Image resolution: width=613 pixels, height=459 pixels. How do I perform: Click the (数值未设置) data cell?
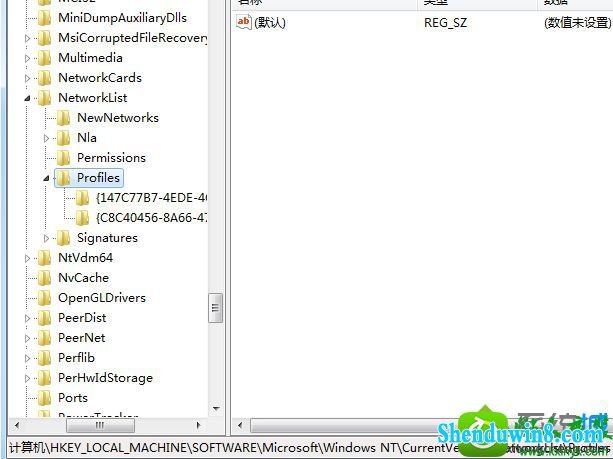578,22
